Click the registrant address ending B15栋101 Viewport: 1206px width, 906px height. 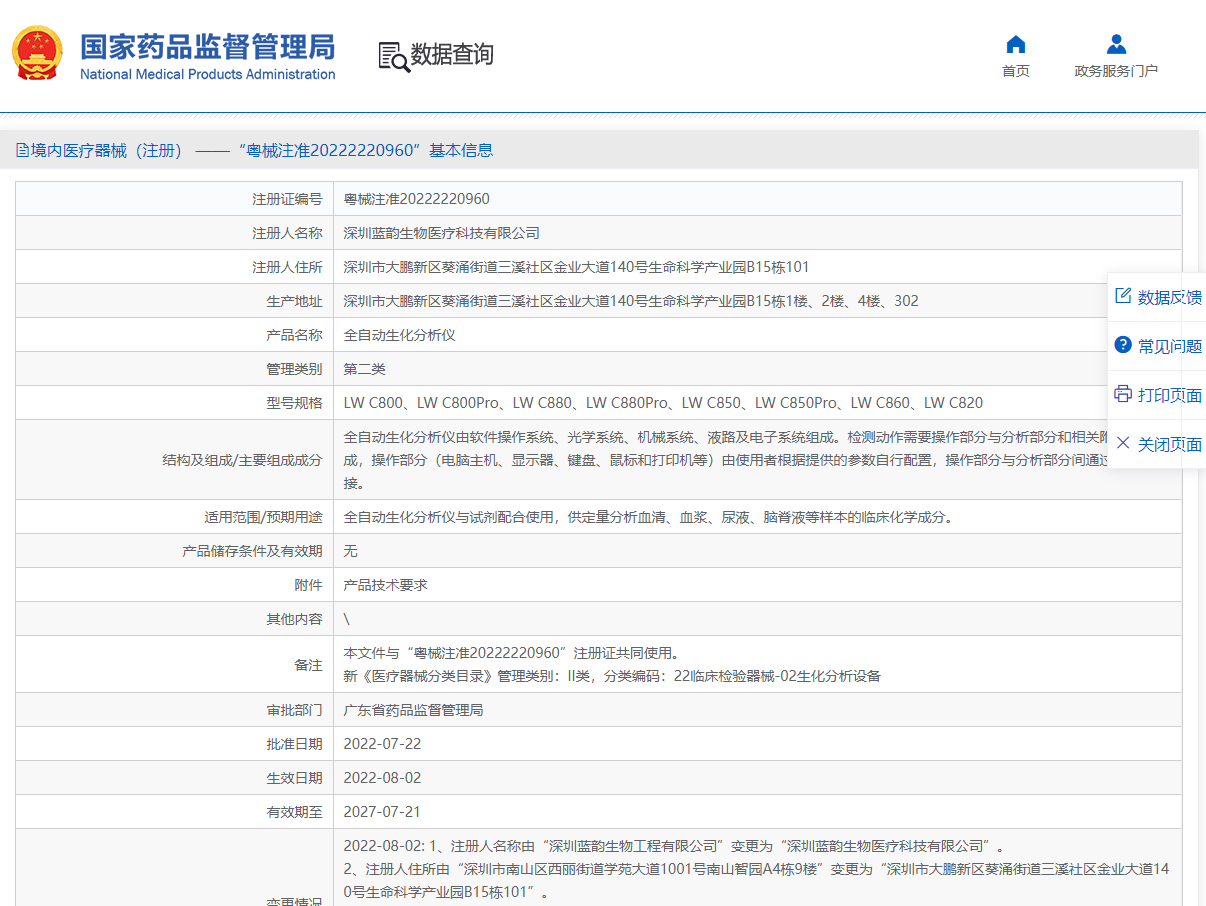pyautogui.click(x=577, y=267)
